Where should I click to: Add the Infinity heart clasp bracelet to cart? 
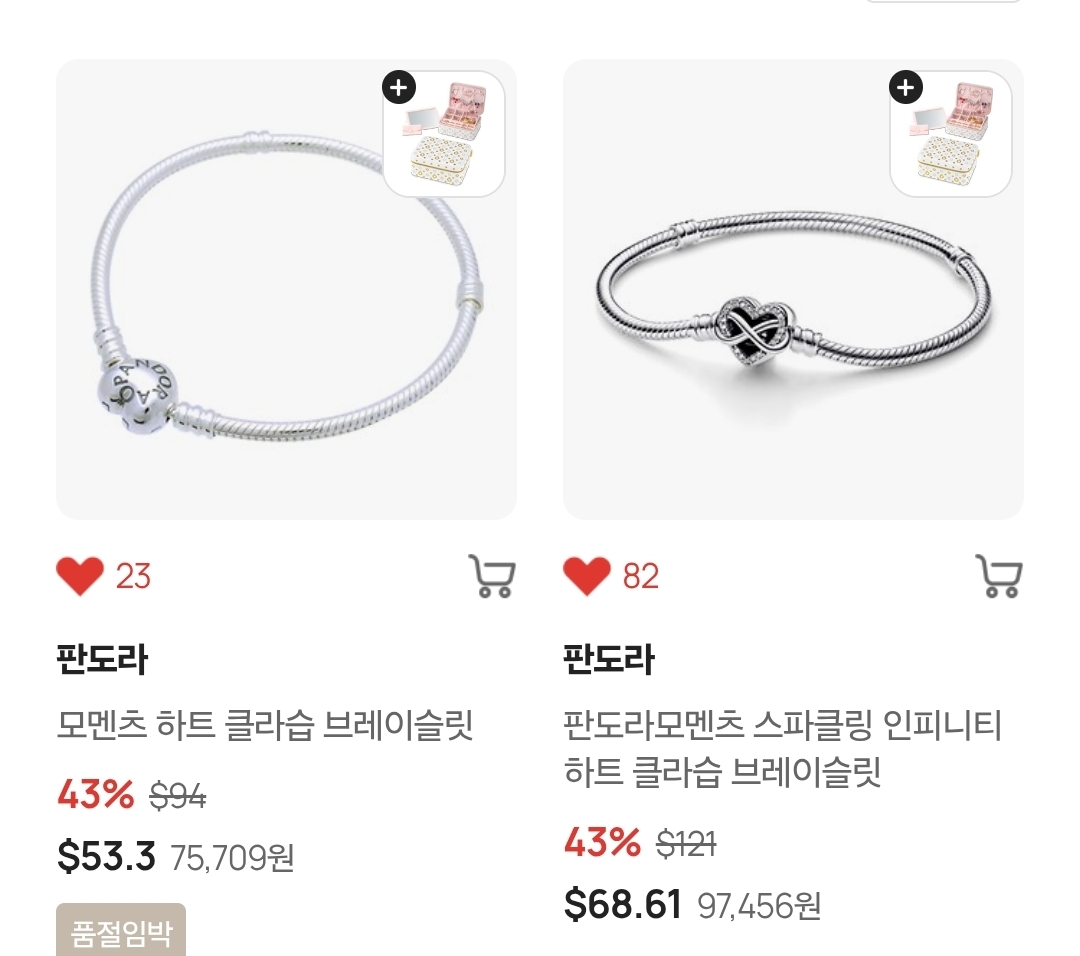(999, 576)
